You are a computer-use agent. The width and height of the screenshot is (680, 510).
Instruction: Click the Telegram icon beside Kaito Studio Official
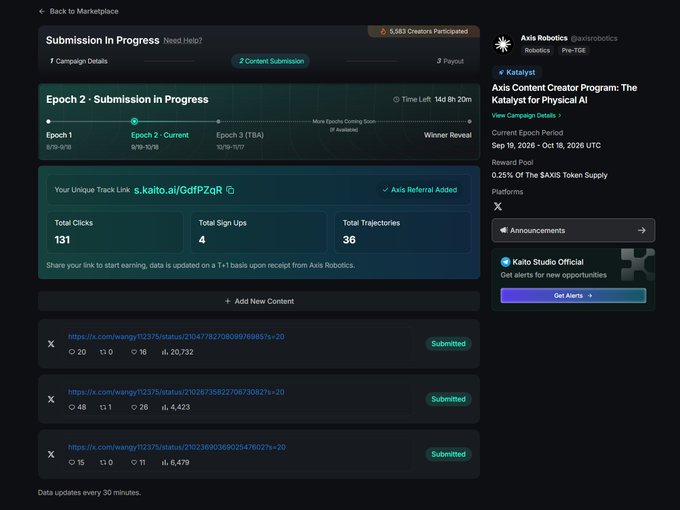505,262
